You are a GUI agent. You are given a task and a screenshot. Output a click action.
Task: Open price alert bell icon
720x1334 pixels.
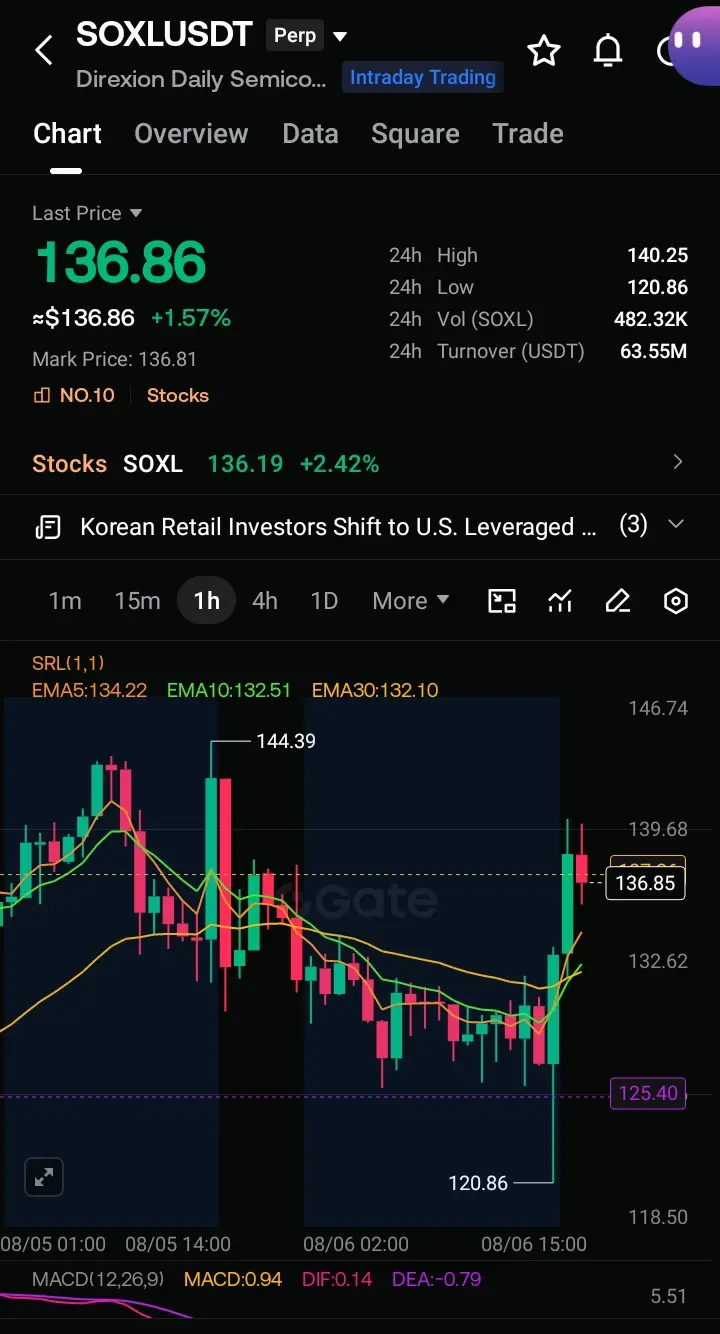tap(608, 50)
